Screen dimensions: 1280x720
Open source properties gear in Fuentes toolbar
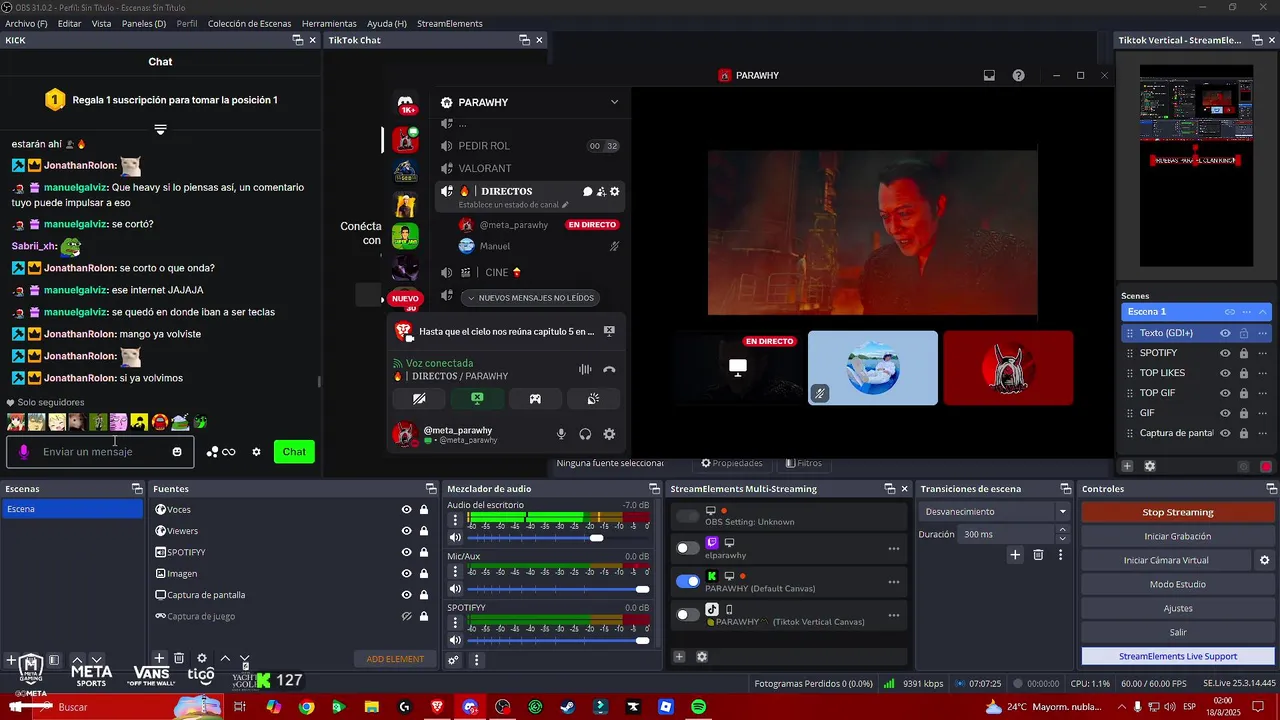[202, 658]
